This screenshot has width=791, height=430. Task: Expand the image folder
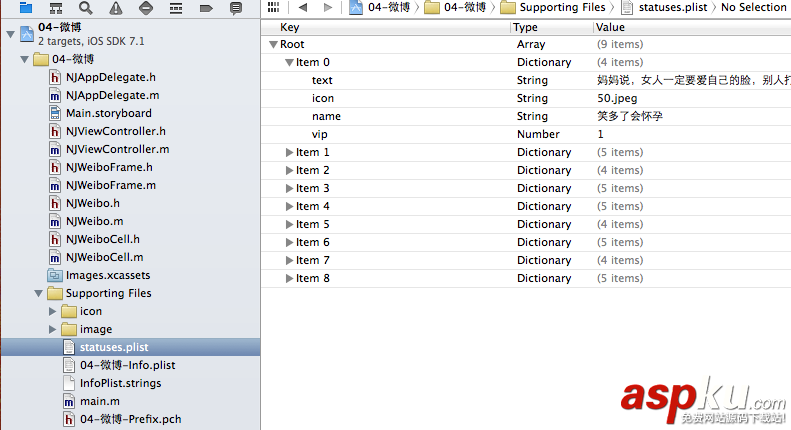52,330
